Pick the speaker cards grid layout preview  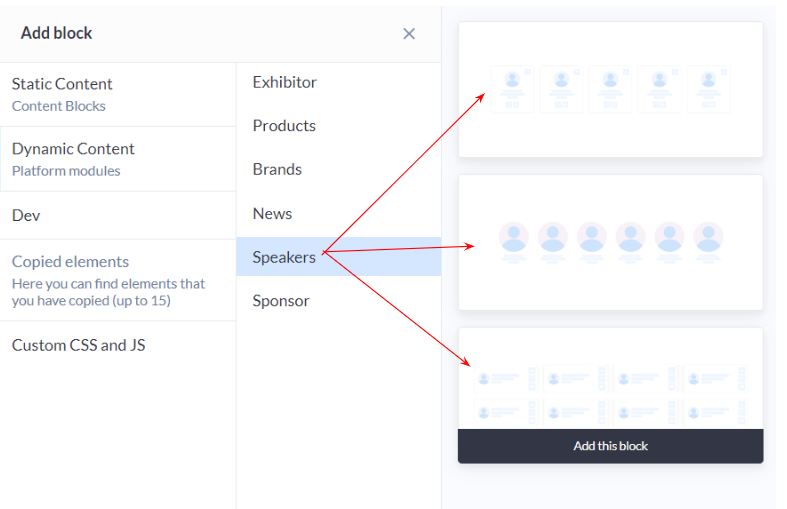610,89
